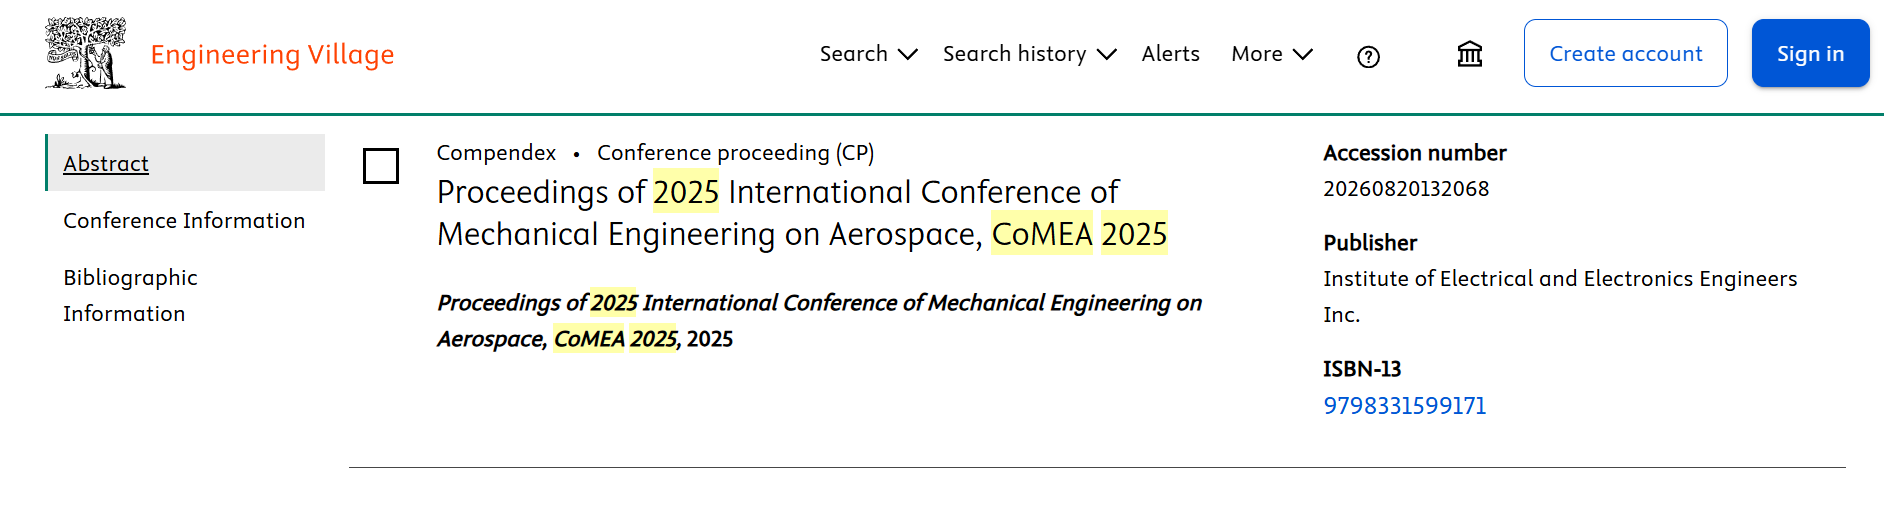1884x510 pixels.
Task: Click the institution building icon
Action: click(x=1469, y=54)
